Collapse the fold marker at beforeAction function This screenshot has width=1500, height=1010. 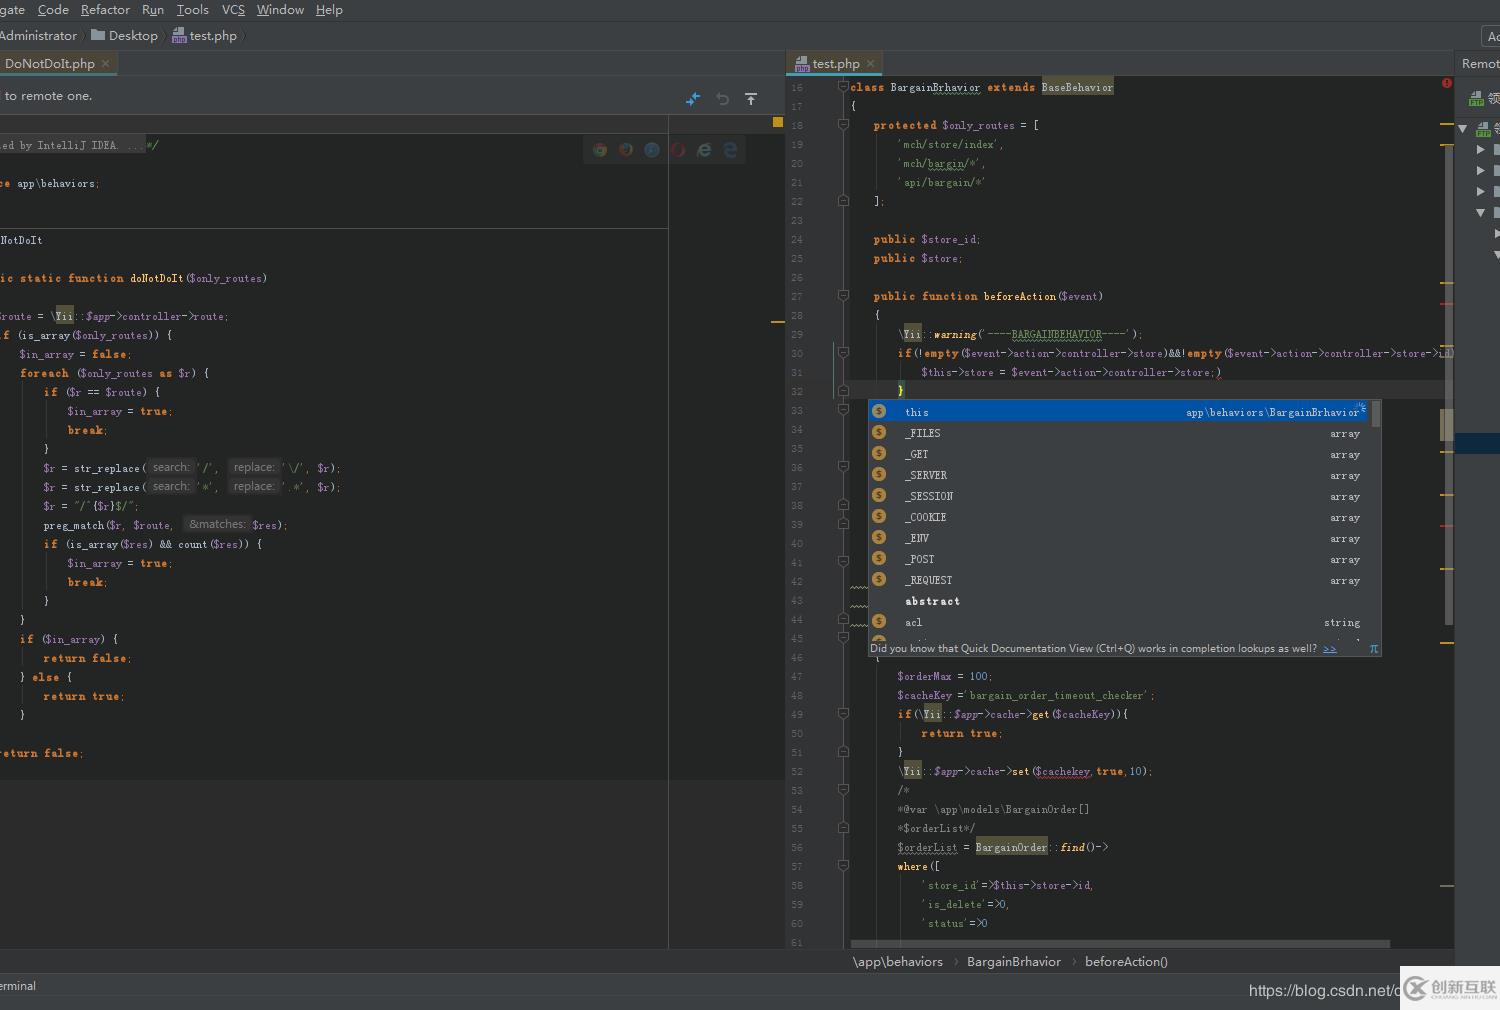click(843, 296)
